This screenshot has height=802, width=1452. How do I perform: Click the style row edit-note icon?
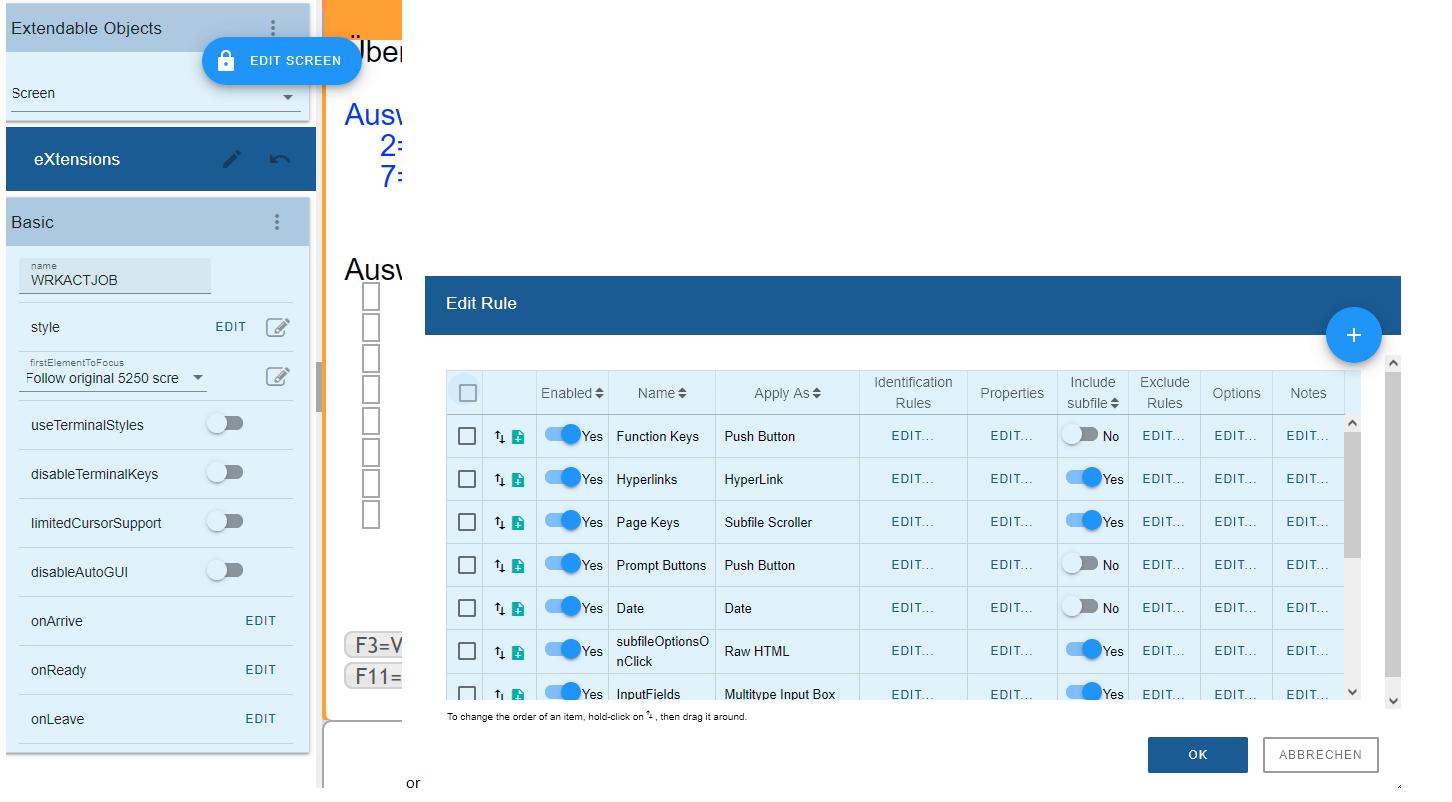[x=277, y=327]
